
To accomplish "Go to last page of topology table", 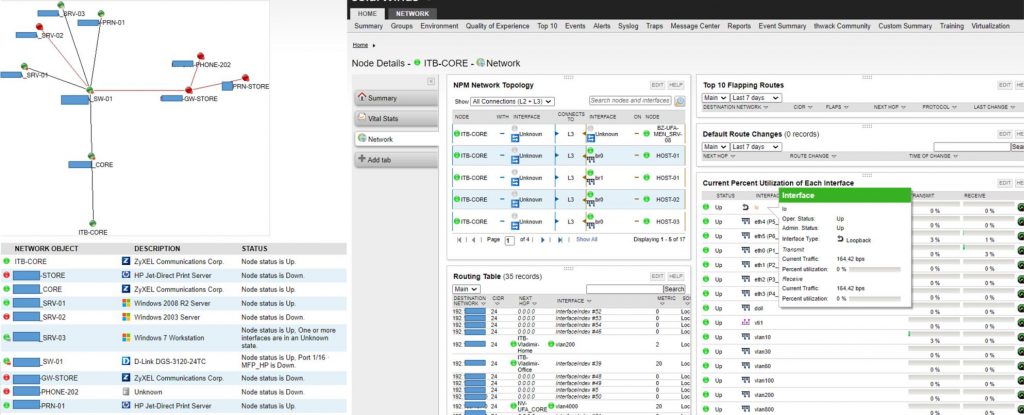I will 559,240.
